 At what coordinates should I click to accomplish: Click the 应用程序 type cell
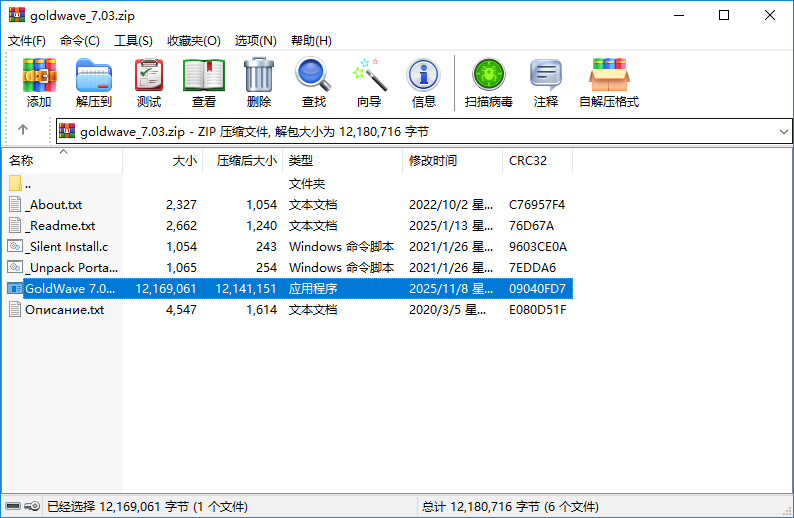(x=313, y=289)
